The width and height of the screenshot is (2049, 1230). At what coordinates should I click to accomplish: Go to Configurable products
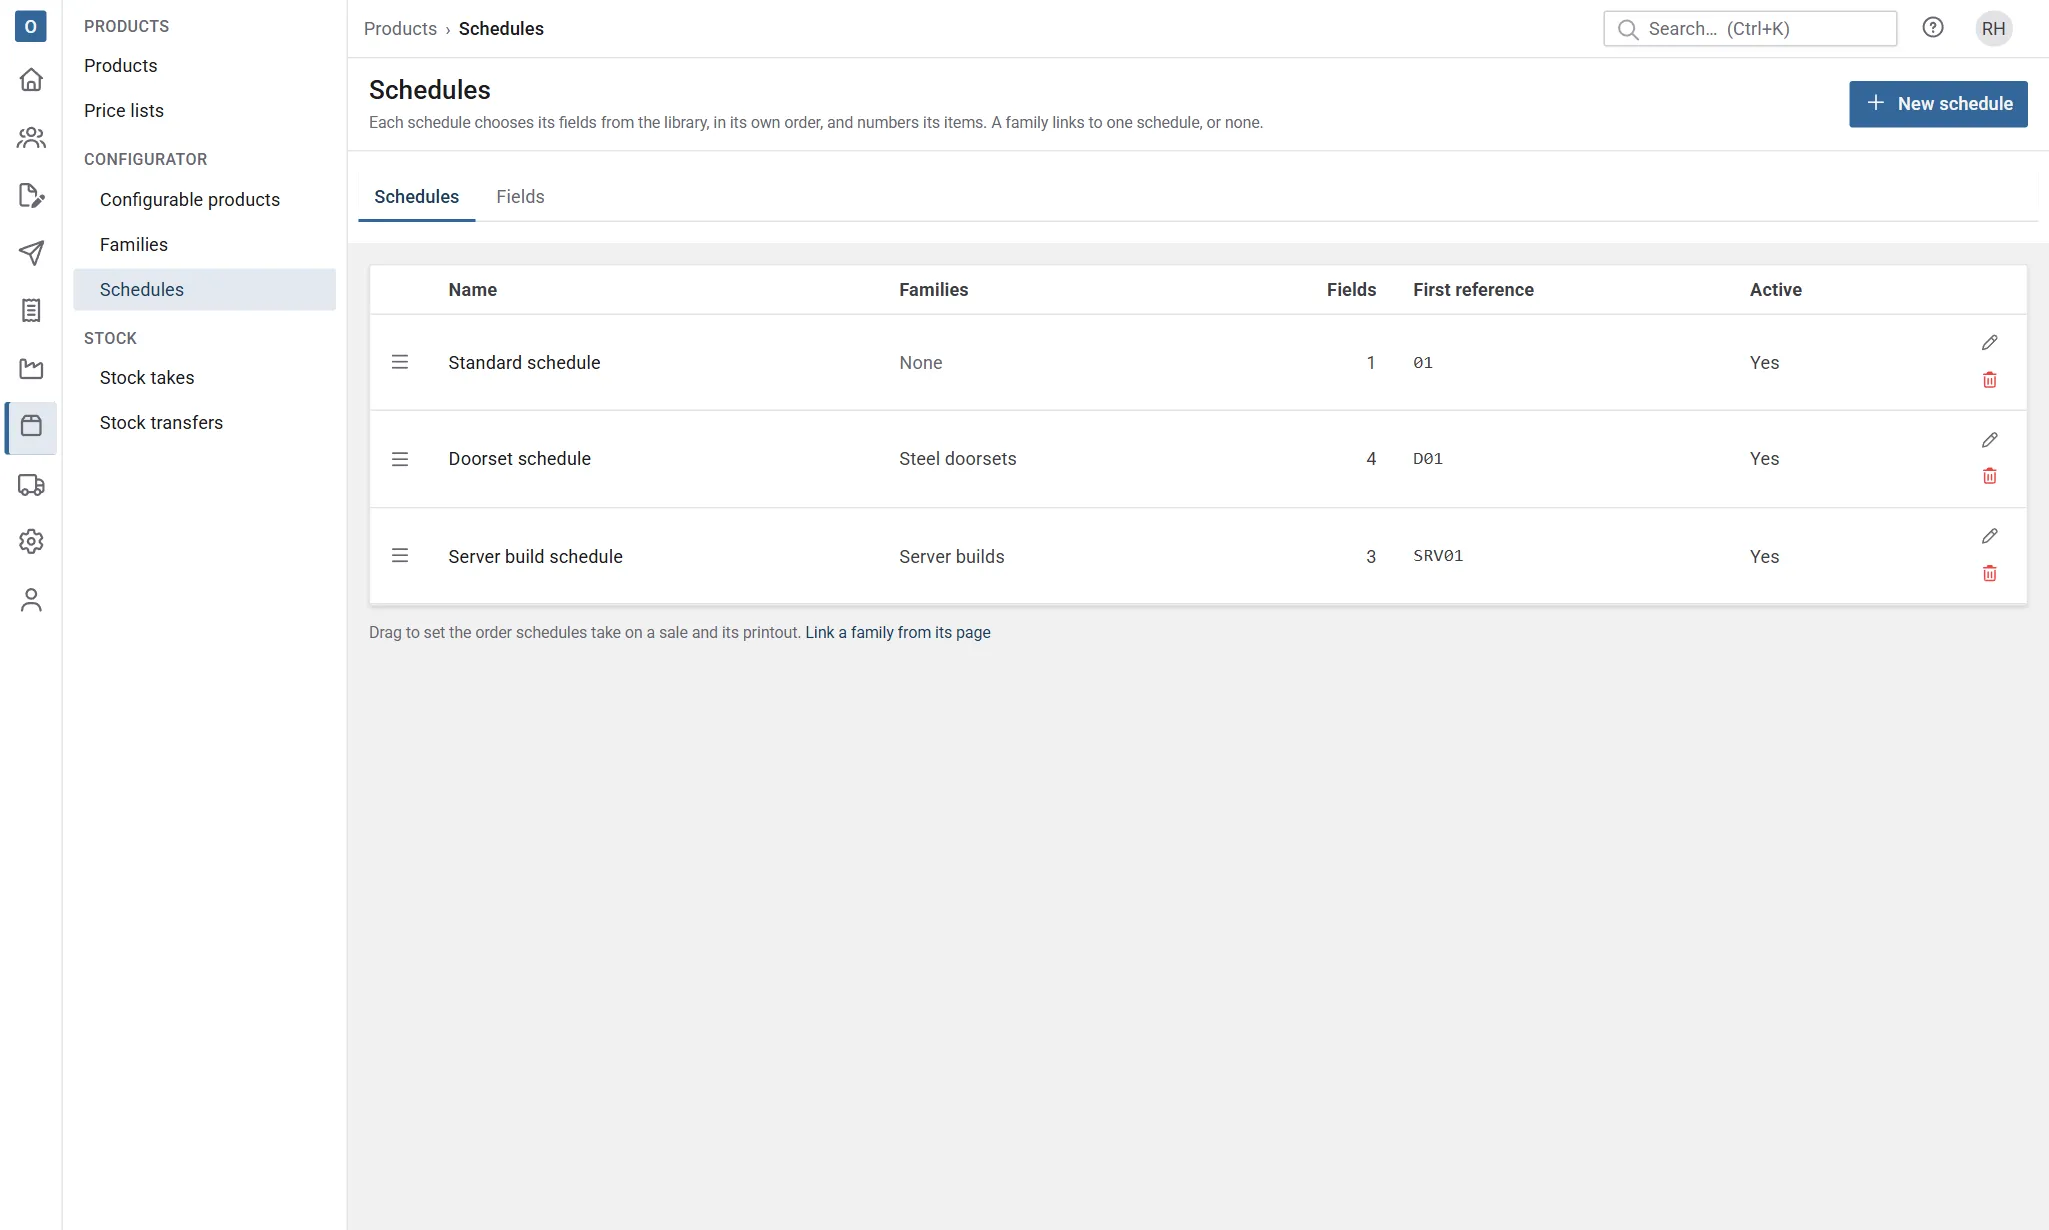[190, 200]
